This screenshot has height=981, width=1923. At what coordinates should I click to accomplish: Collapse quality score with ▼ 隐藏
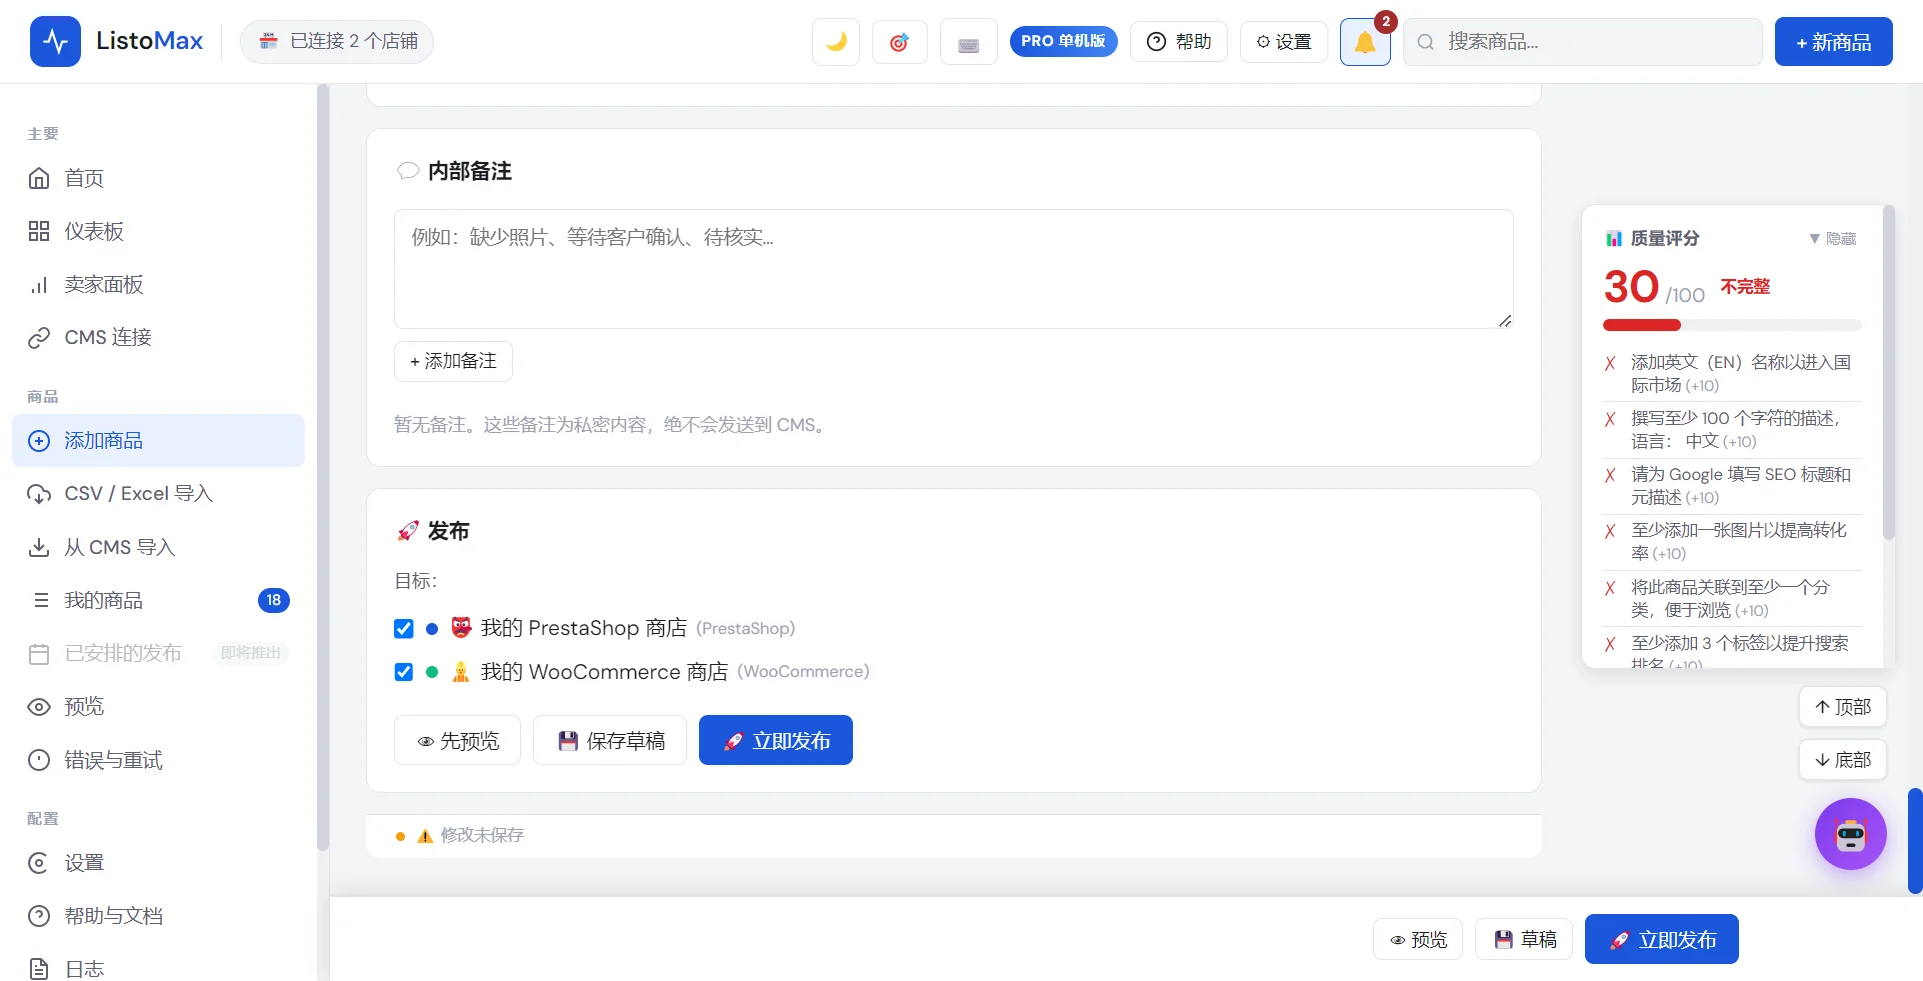point(1832,238)
